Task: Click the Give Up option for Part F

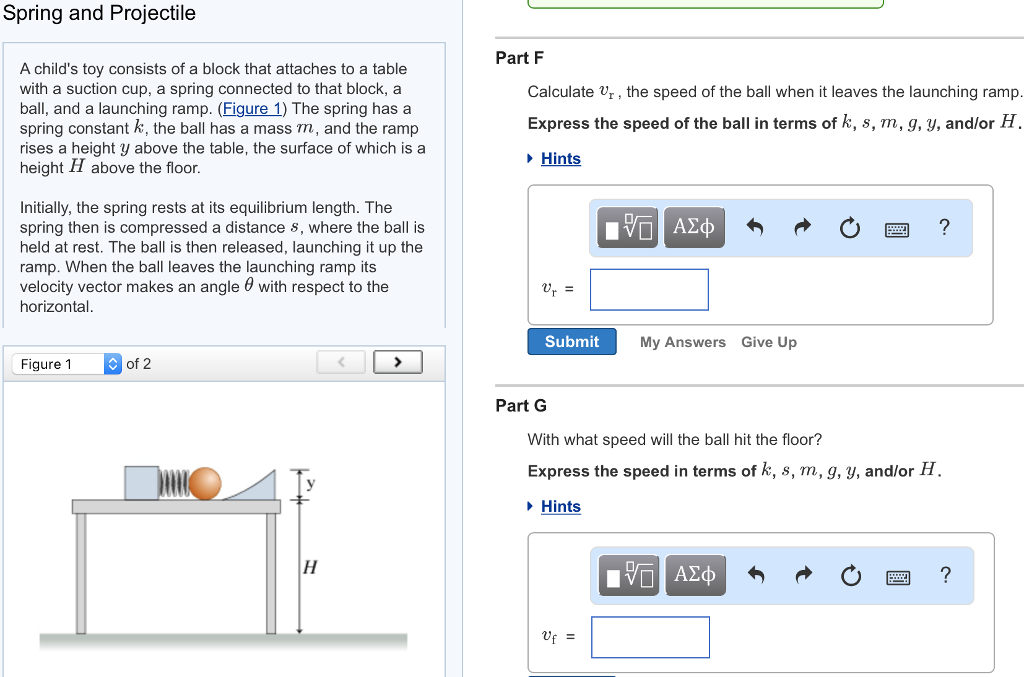Action: coord(768,342)
